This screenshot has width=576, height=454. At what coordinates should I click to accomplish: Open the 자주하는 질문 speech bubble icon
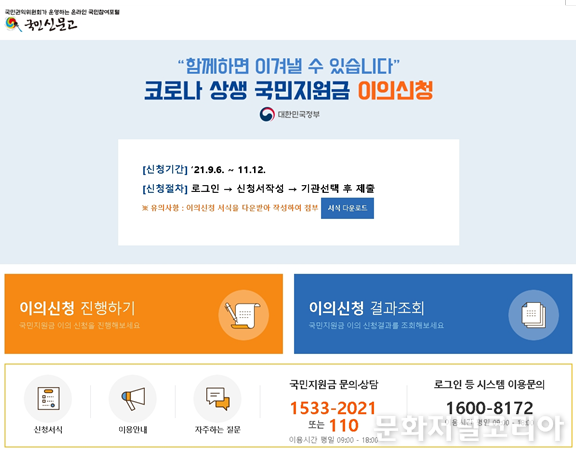pos(217,399)
